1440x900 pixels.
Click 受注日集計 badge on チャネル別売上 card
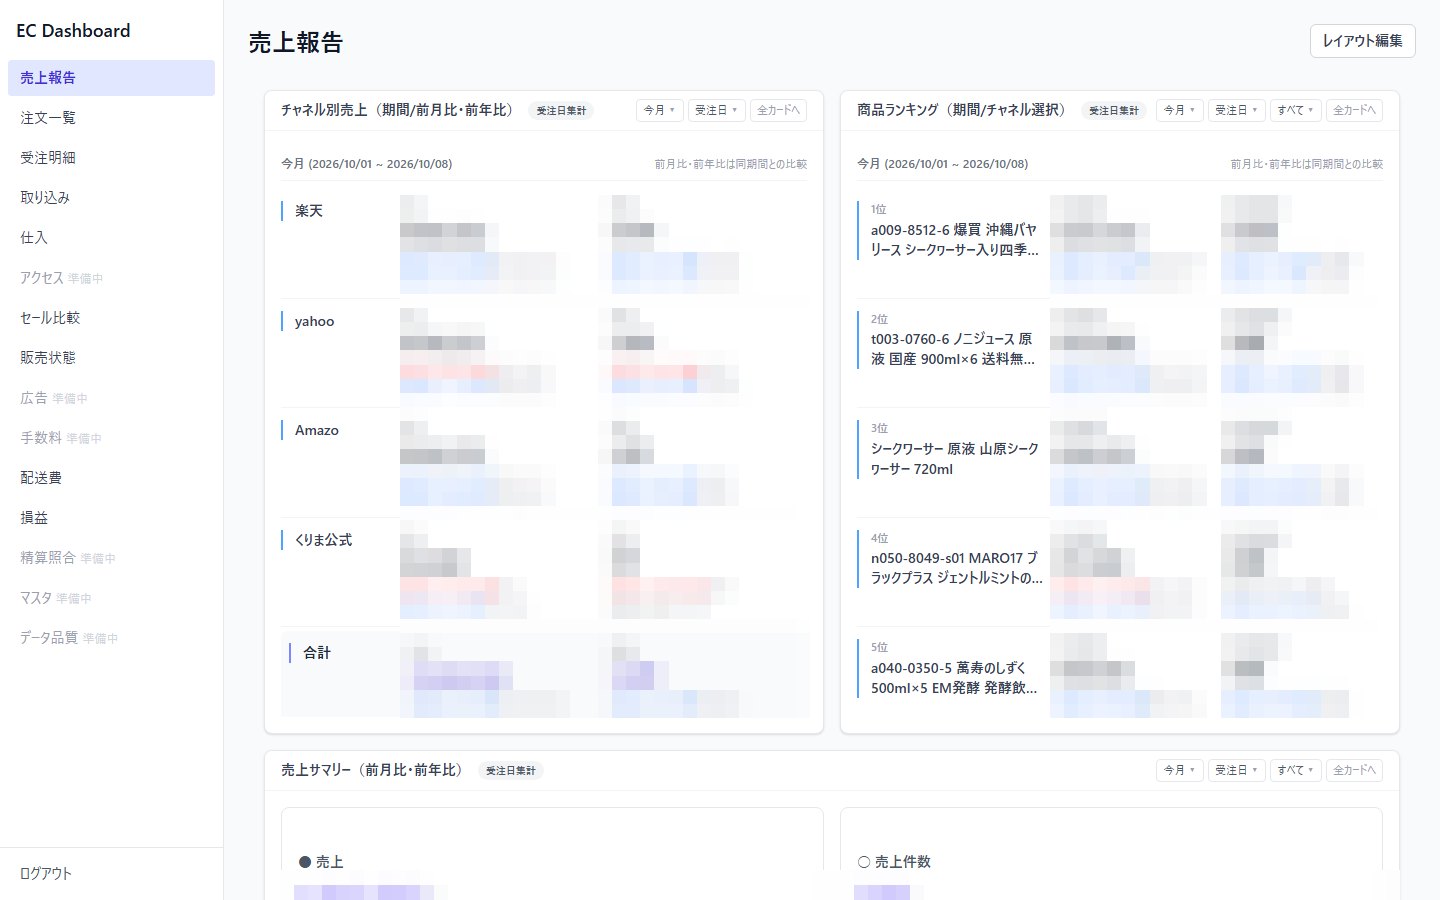tap(561, 111)
